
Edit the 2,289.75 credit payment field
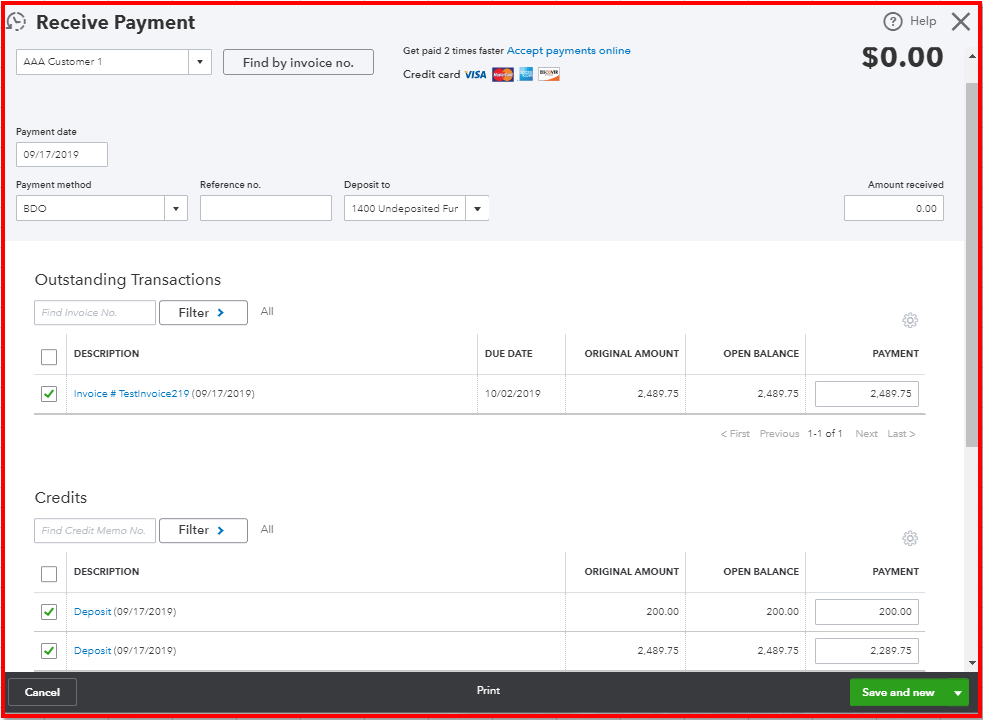(866, 651)
